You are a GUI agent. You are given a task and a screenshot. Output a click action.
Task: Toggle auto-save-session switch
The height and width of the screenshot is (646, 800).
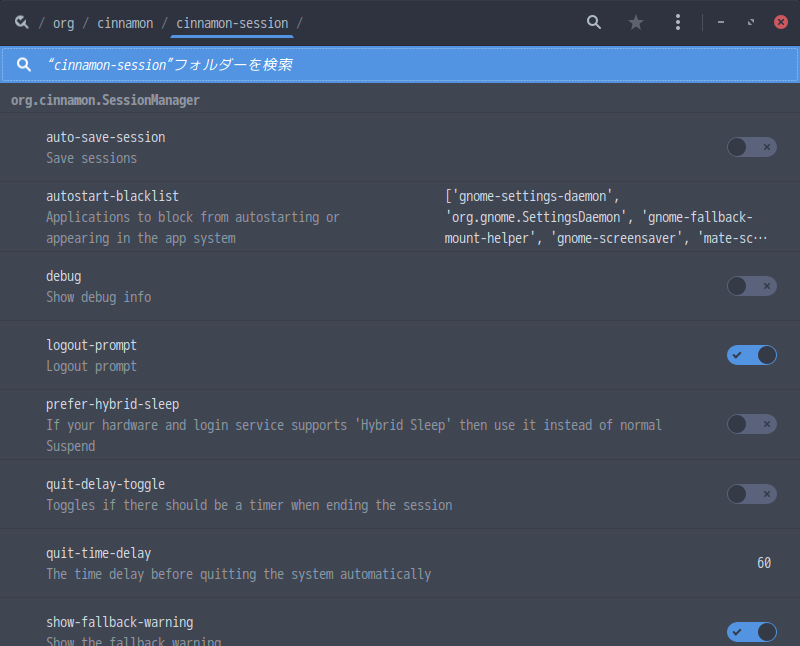point(752,147)
